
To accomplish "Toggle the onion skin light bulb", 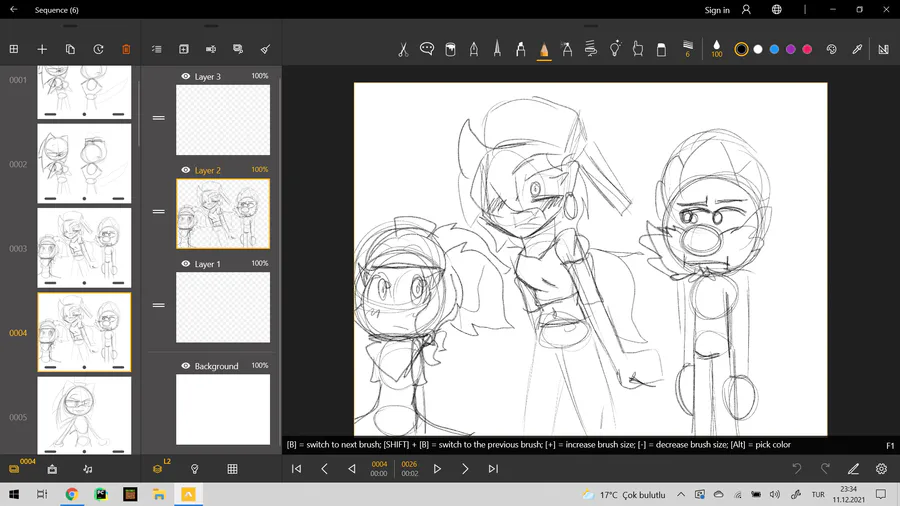I will [195, 469].
